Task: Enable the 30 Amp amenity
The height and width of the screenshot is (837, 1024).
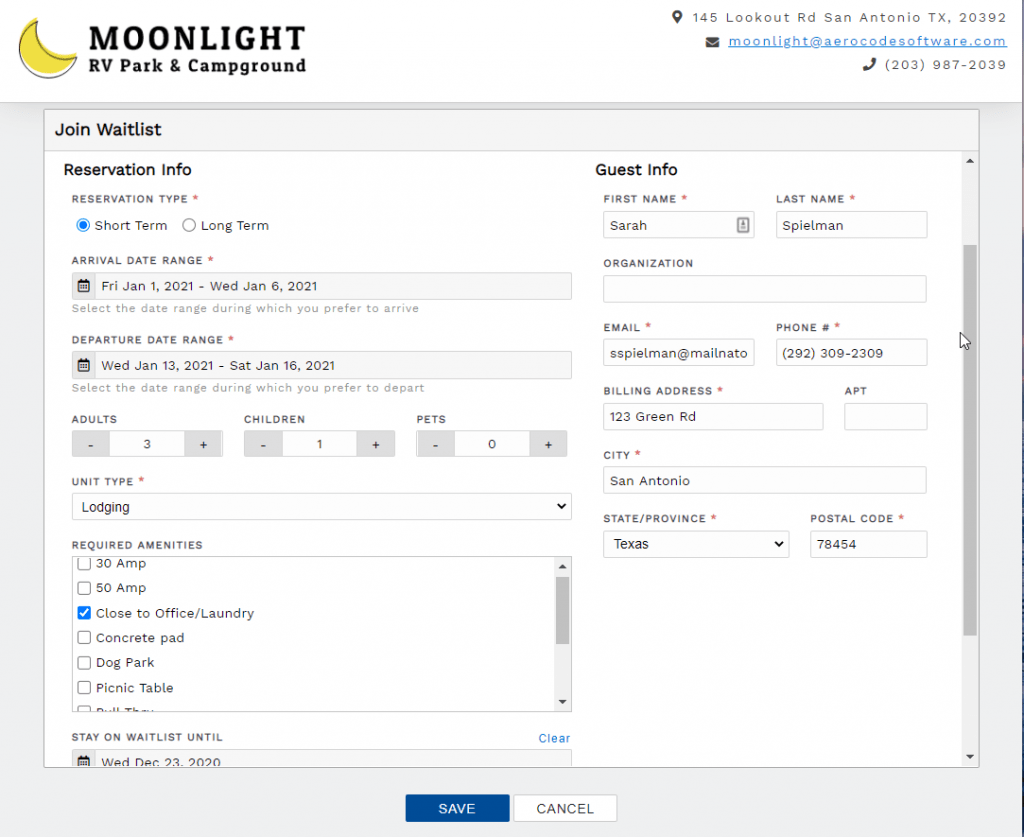Action: (x=83, y=563)
